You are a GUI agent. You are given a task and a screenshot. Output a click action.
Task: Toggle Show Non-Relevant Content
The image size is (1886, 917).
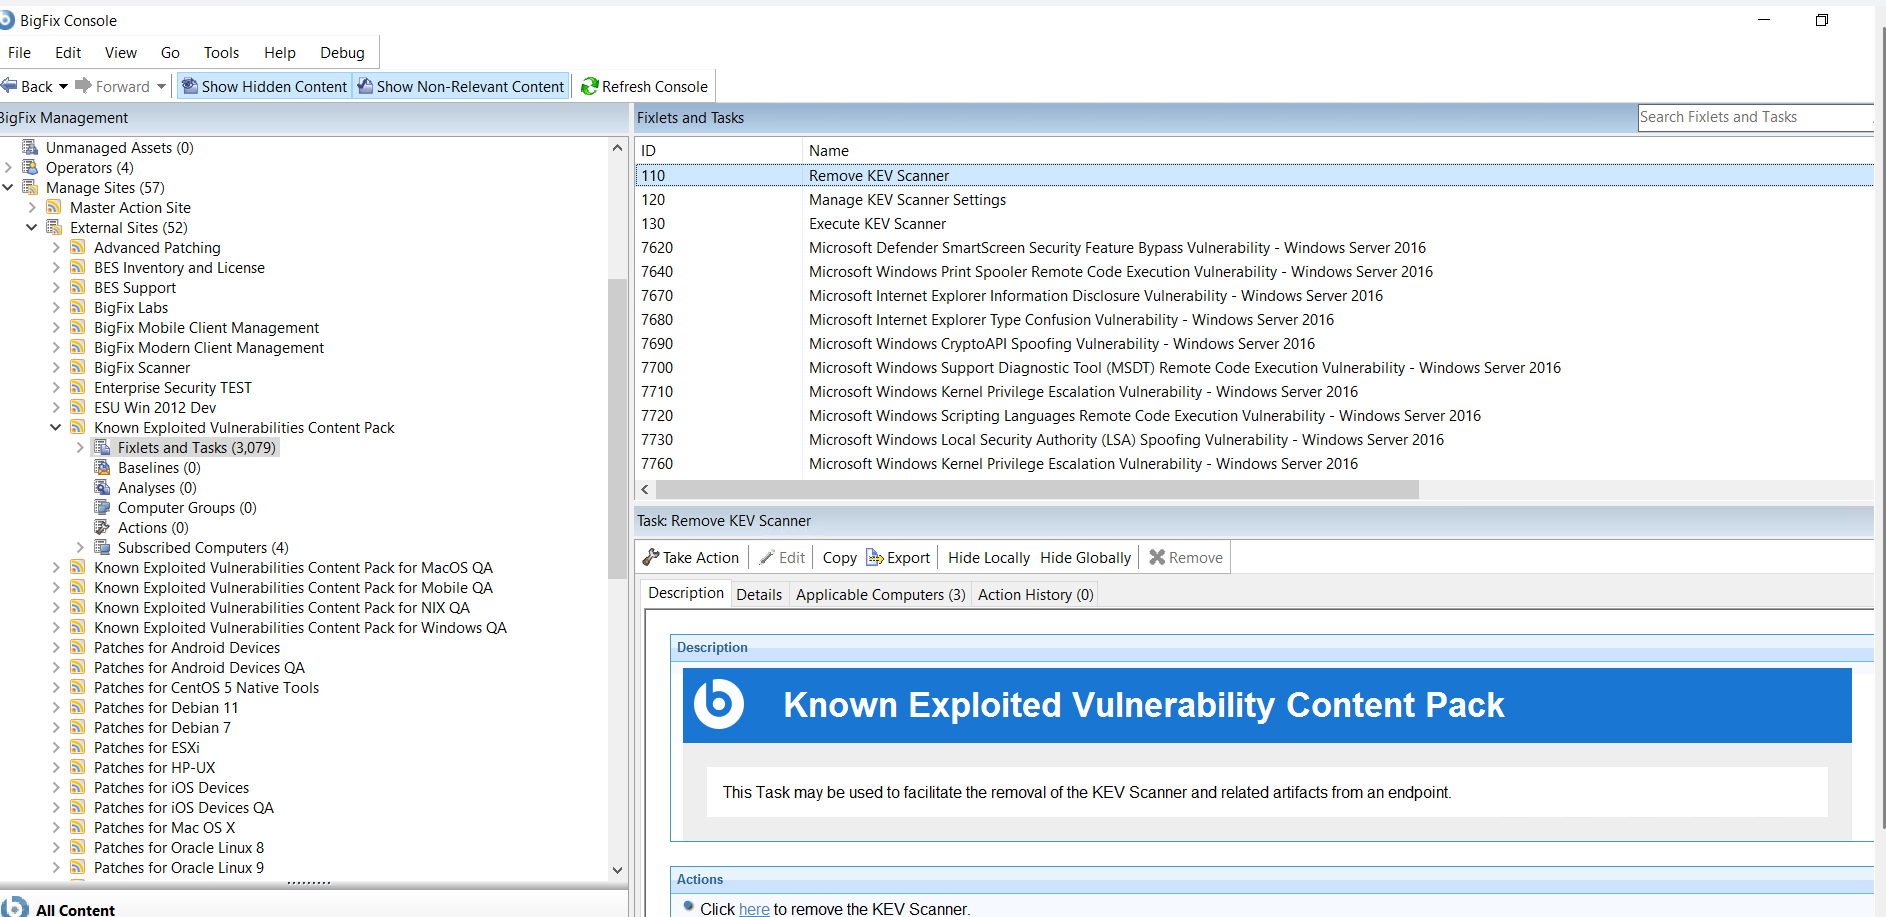click(x=461, y=87)
